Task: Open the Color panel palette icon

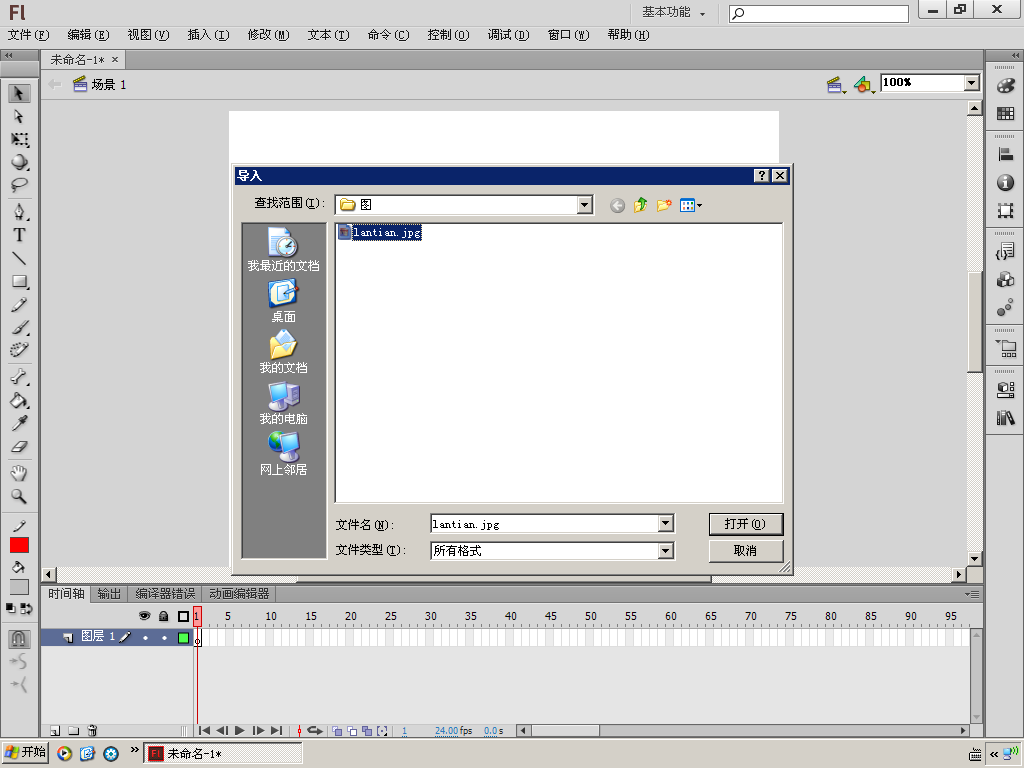Action: [x=1006, y=86]
